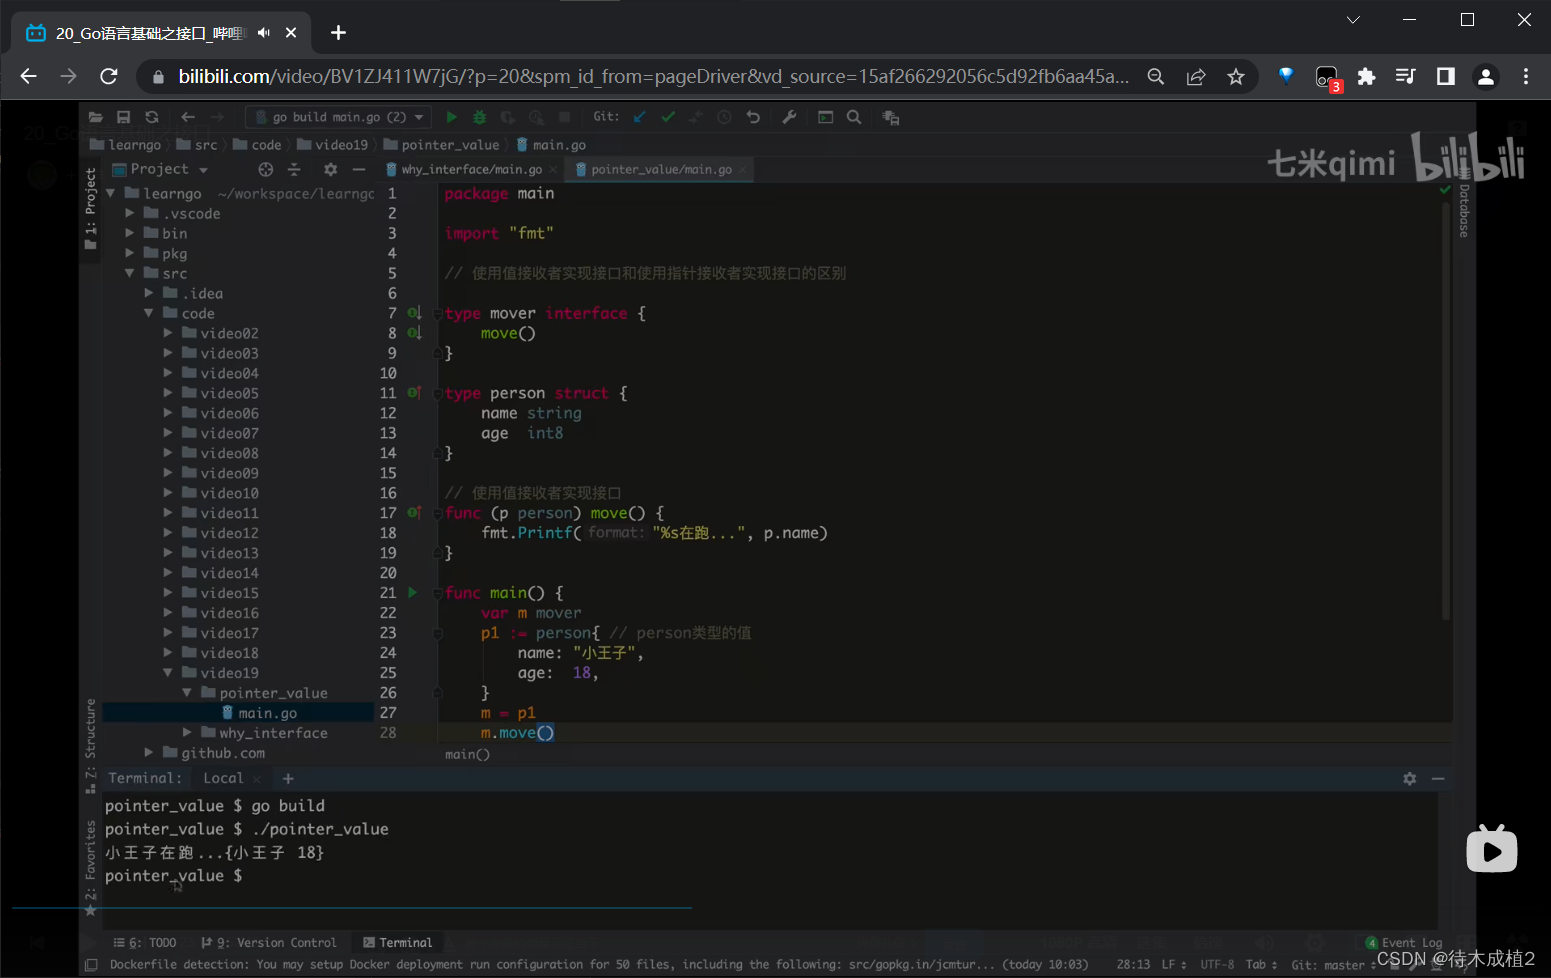Screen dimensions: 1551x978
Task: Click the Git Update Project blue arrow
Action: [x=640, y=117]
